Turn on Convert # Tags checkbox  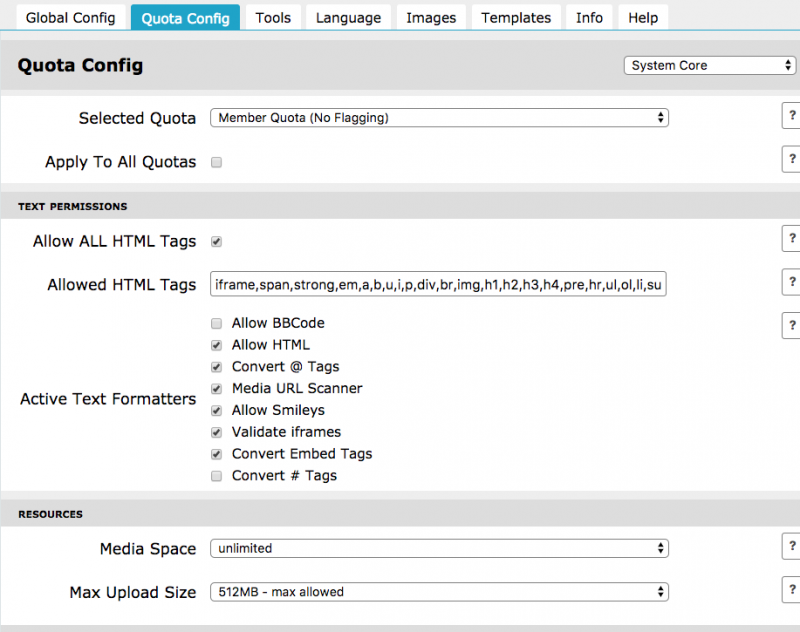point(216,476)
